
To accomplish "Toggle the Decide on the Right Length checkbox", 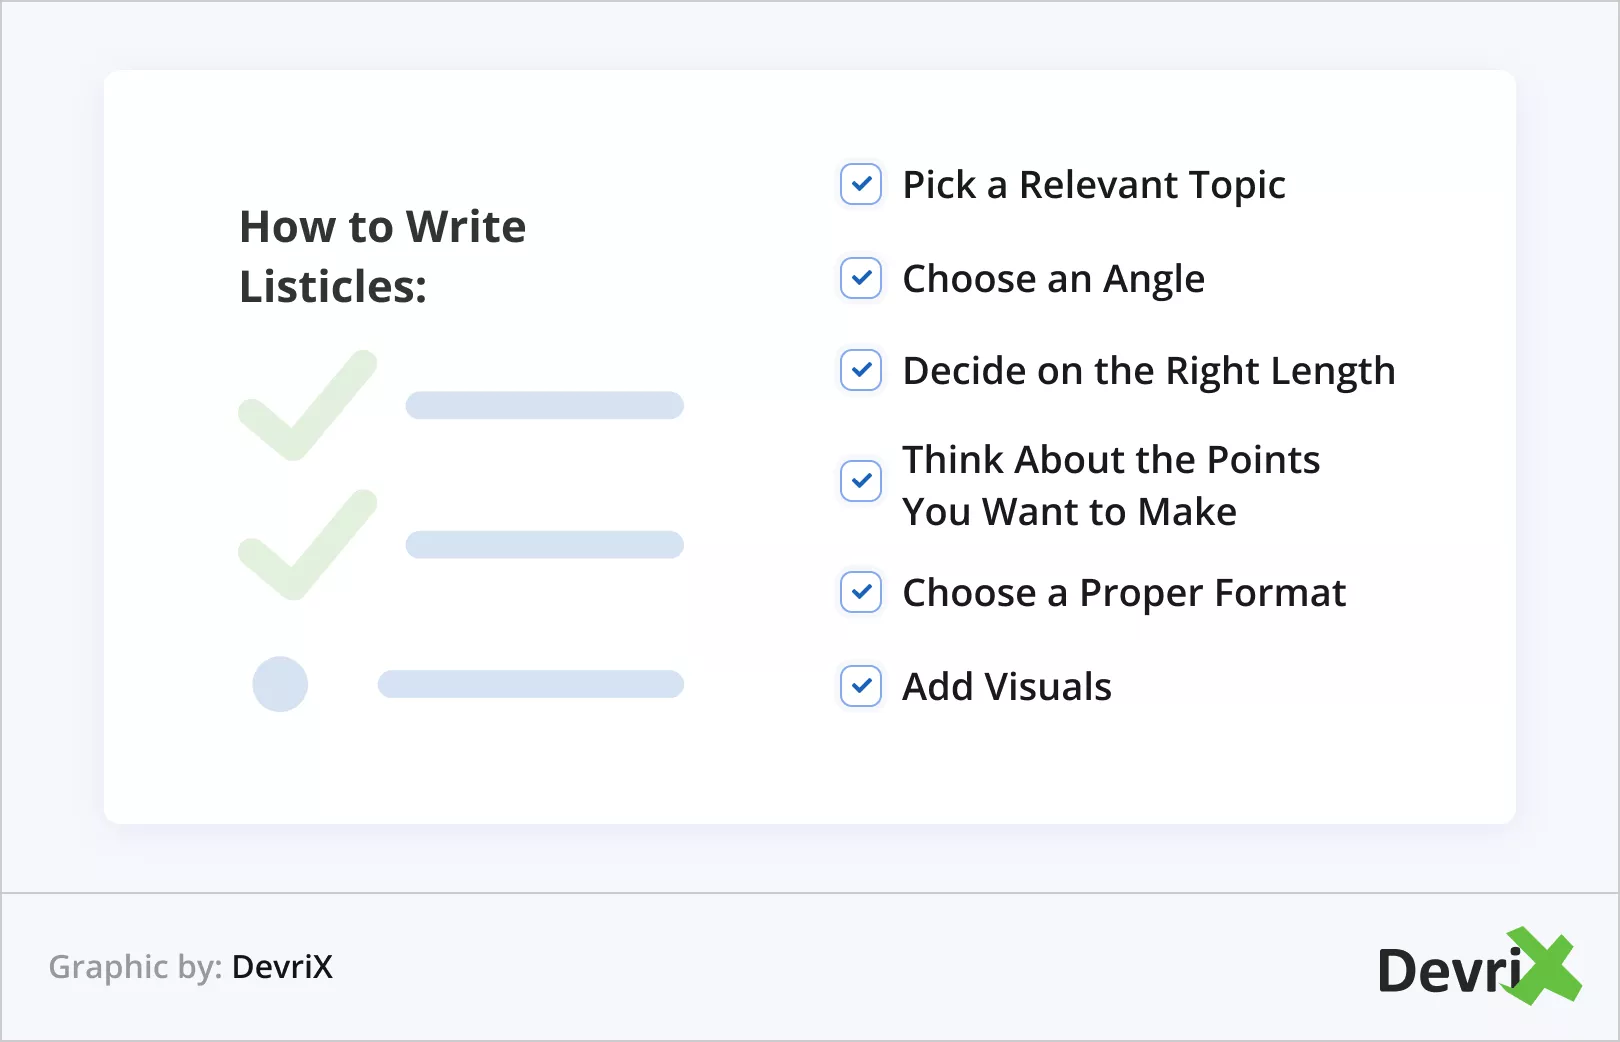I will coord(861,370).
